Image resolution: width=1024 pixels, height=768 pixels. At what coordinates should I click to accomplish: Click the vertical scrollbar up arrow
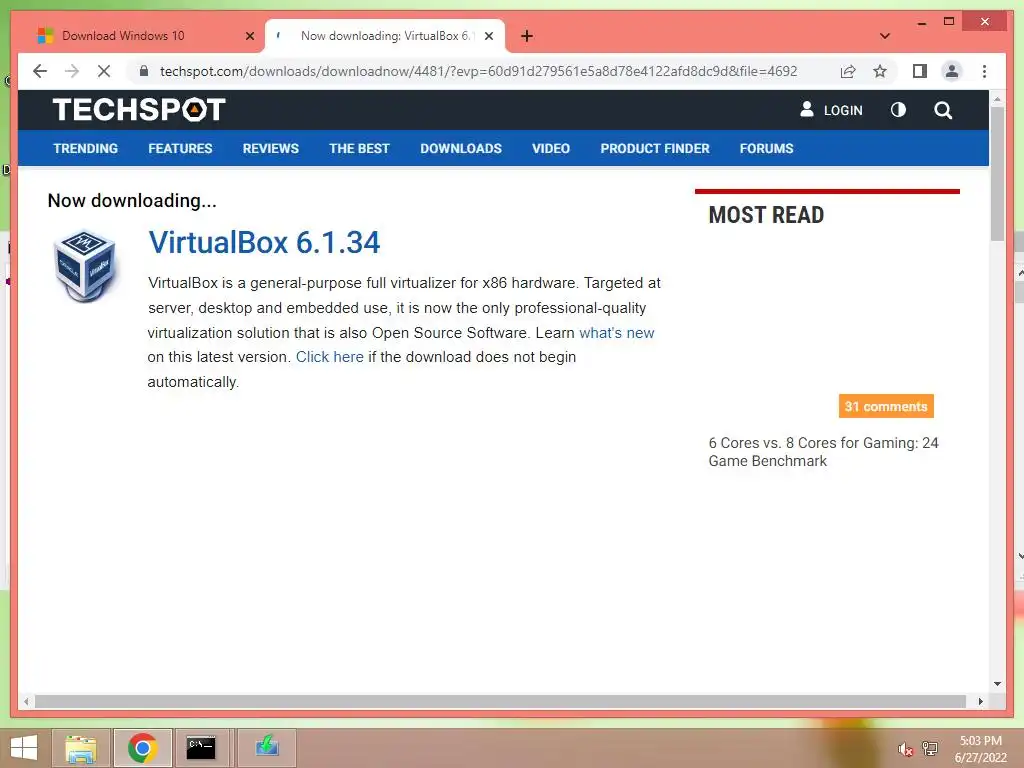(997, 99)
